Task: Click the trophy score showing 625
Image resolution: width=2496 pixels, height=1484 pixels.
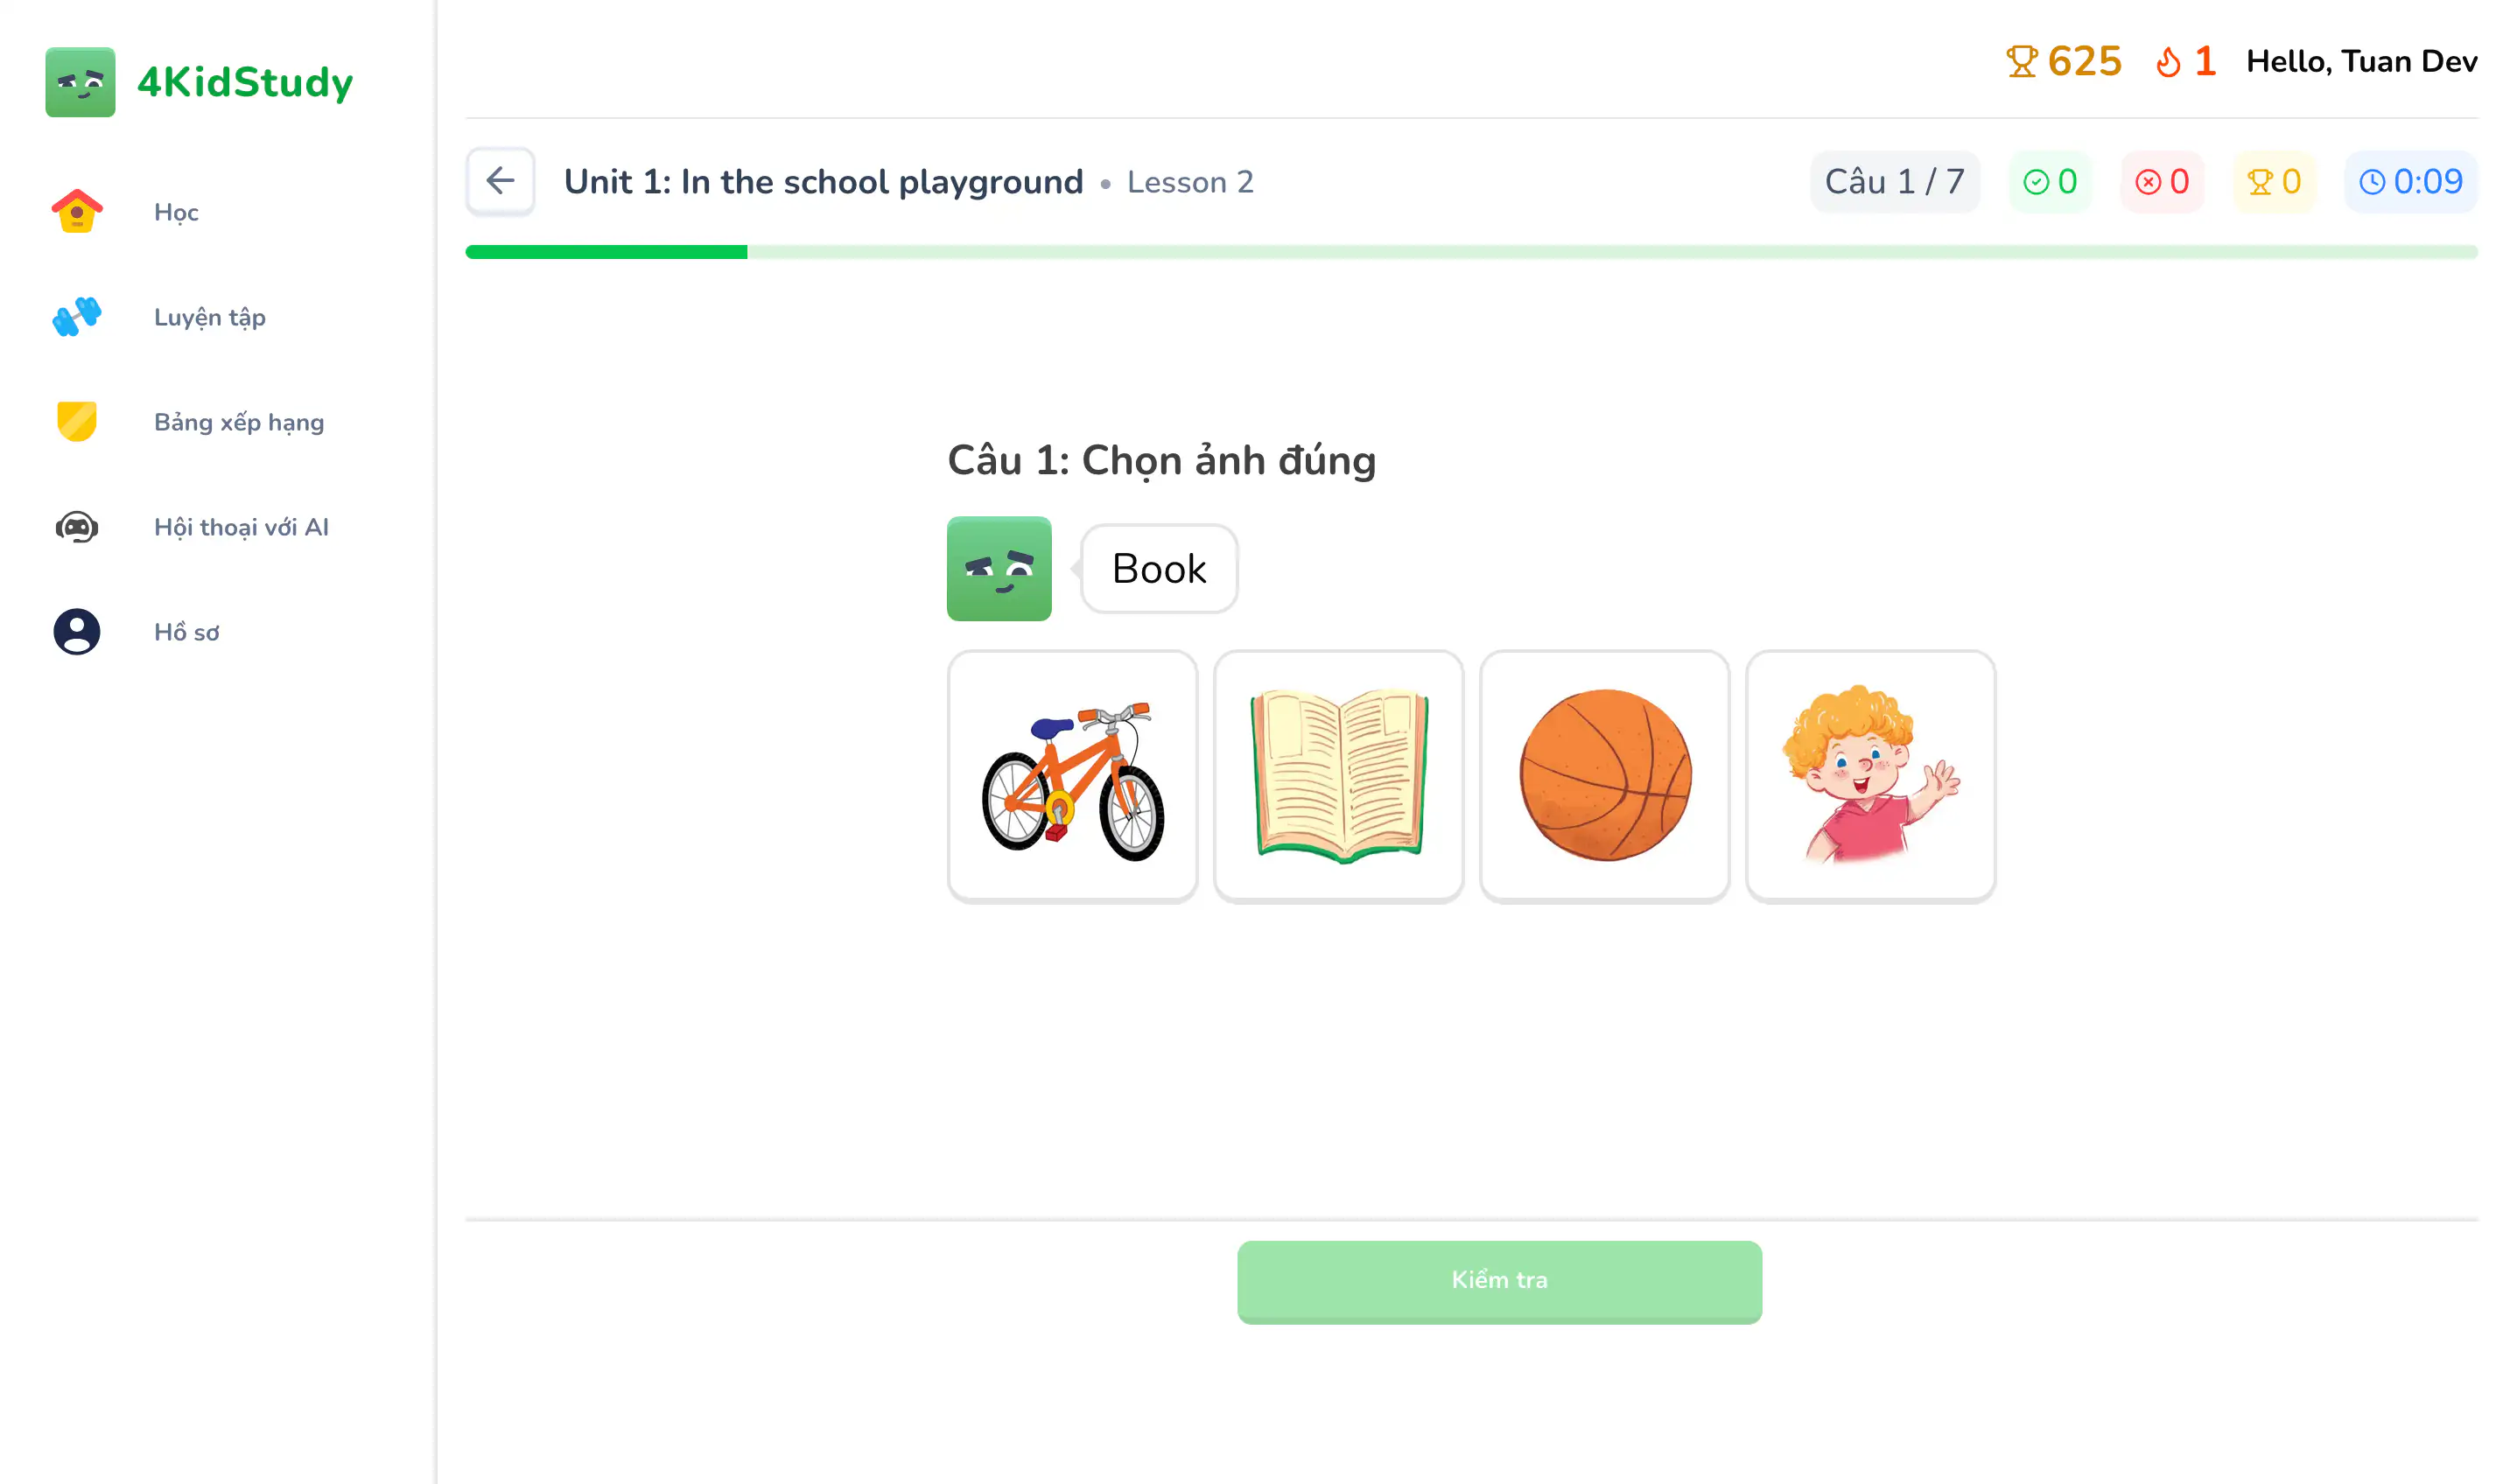Action: pos(2062,61)
